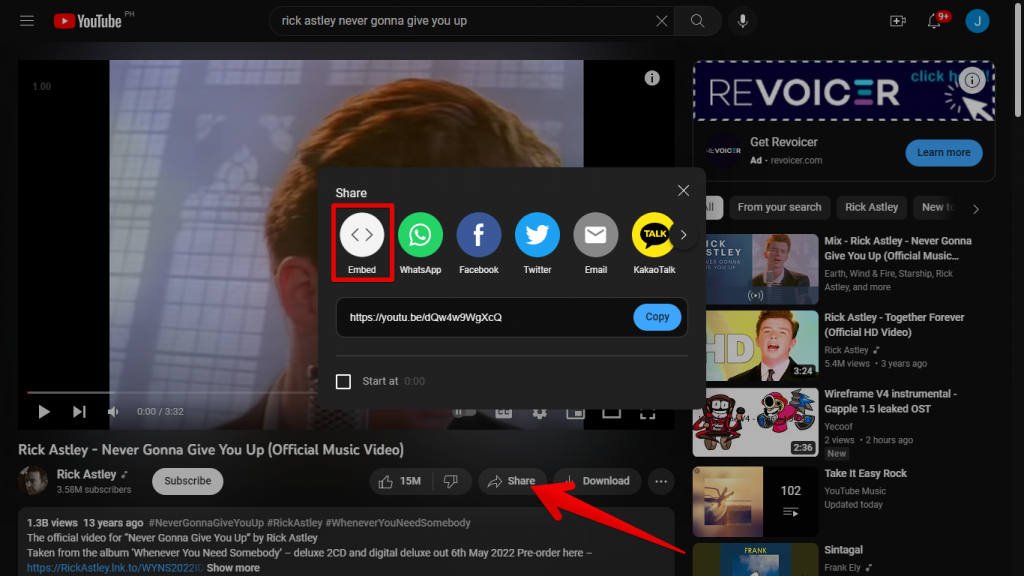
Task: Open the Create video icon
Action: pyautogui.click(x=897, y=20)
